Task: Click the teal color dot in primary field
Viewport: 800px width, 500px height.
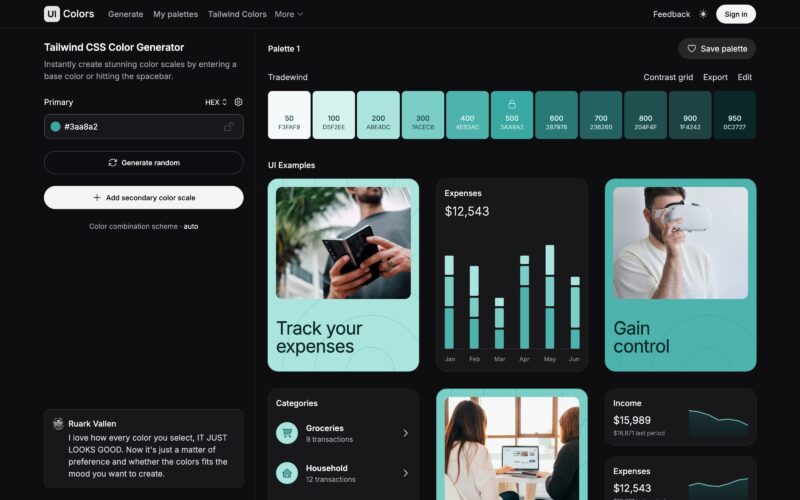Action: [56, 127]
